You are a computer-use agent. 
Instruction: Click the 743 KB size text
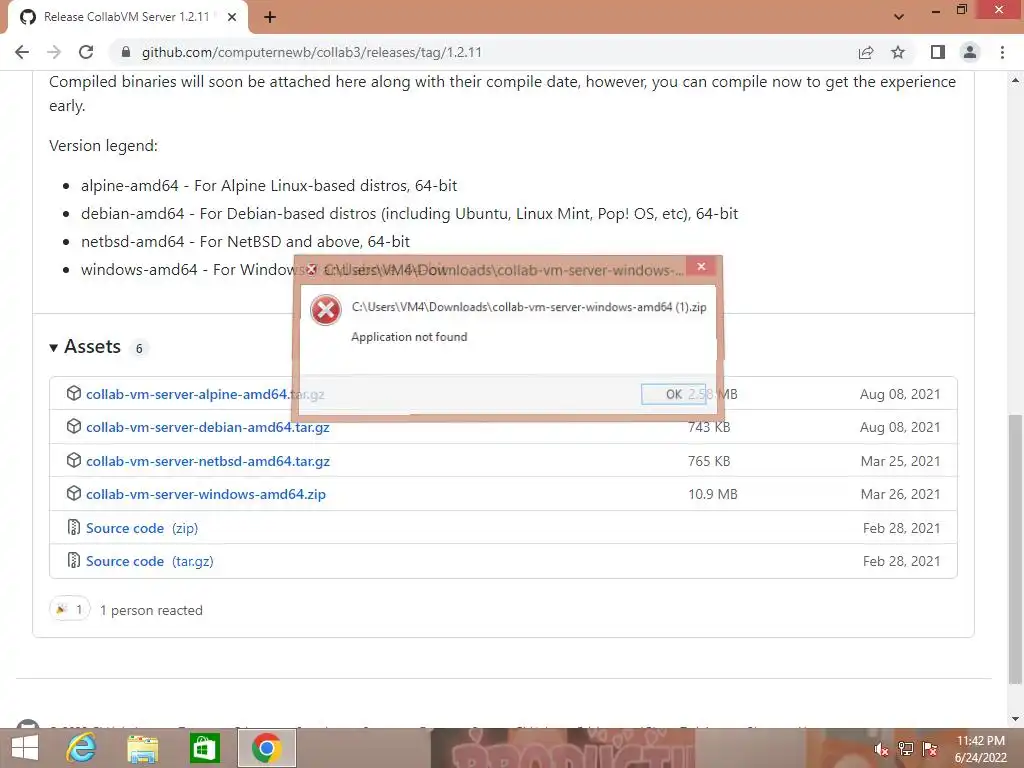point(709,427)
